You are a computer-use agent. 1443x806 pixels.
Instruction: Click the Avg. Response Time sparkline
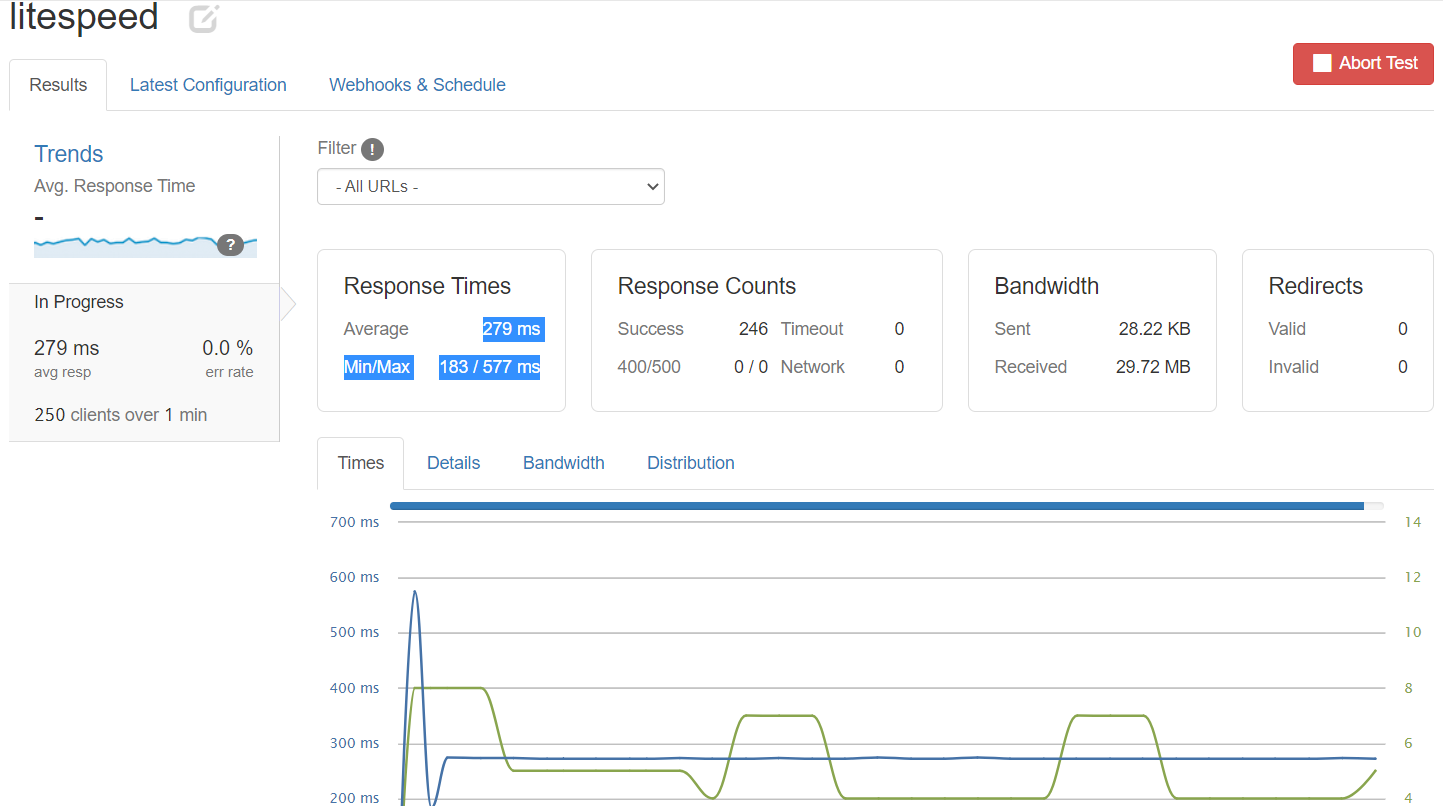[x=120, y=244]
